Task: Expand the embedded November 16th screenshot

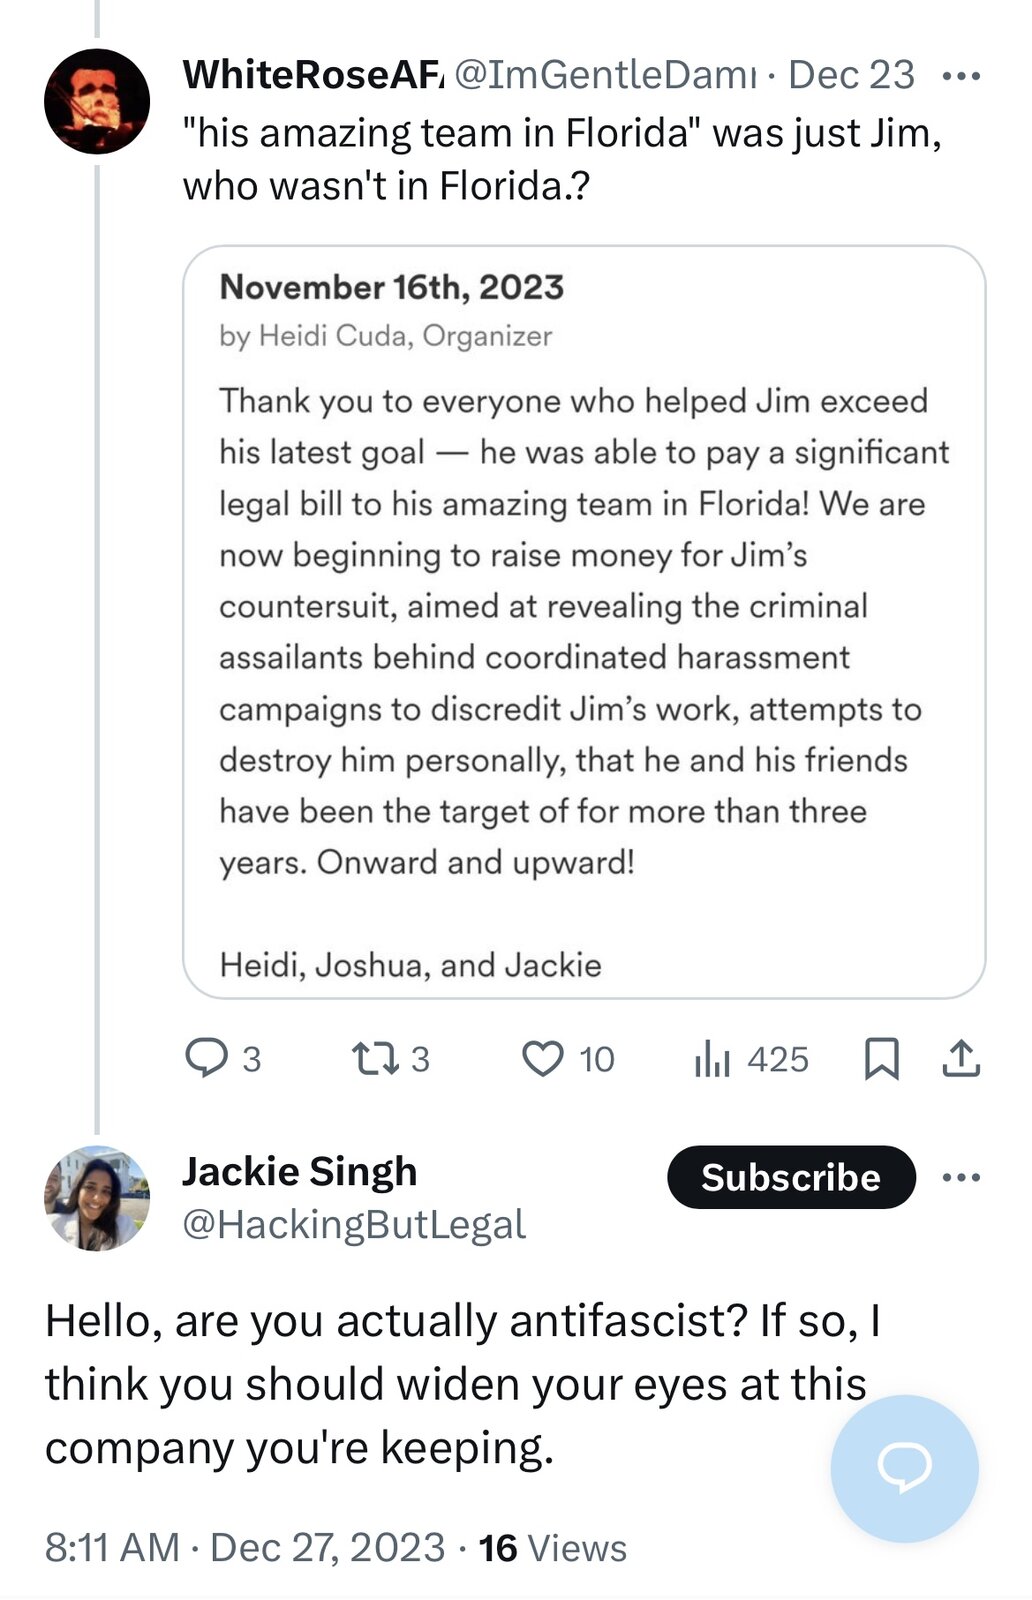Action: [584, 622]
